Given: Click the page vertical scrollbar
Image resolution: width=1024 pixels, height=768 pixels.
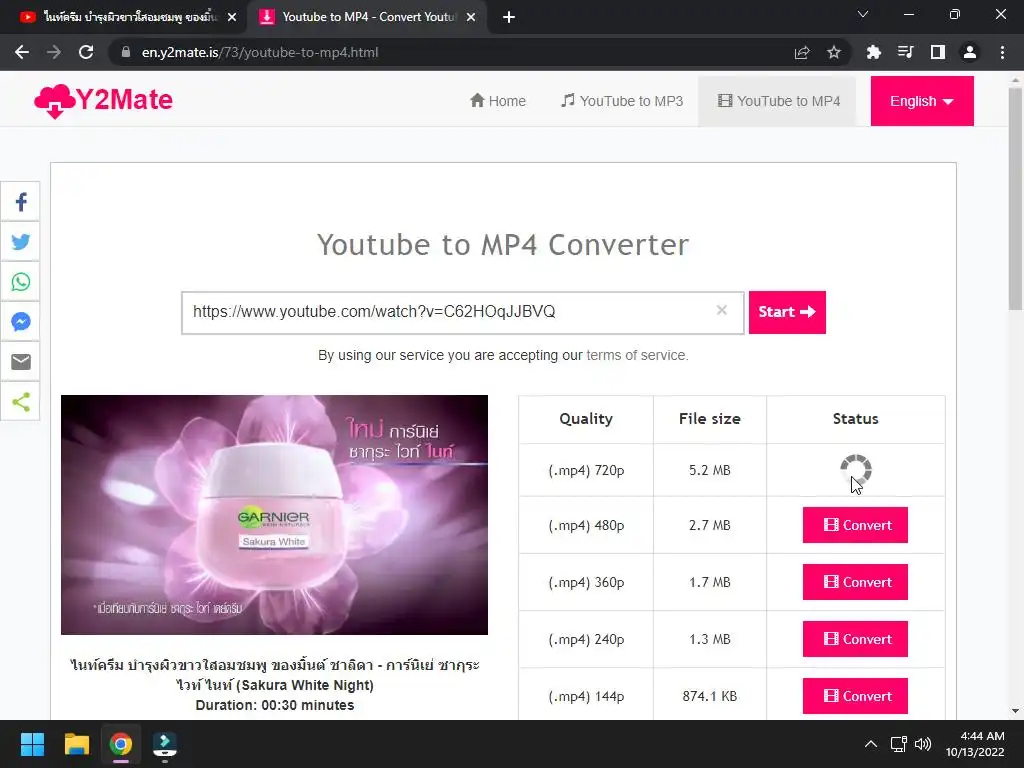Looking at the screenshot, I should point(1015,199).
